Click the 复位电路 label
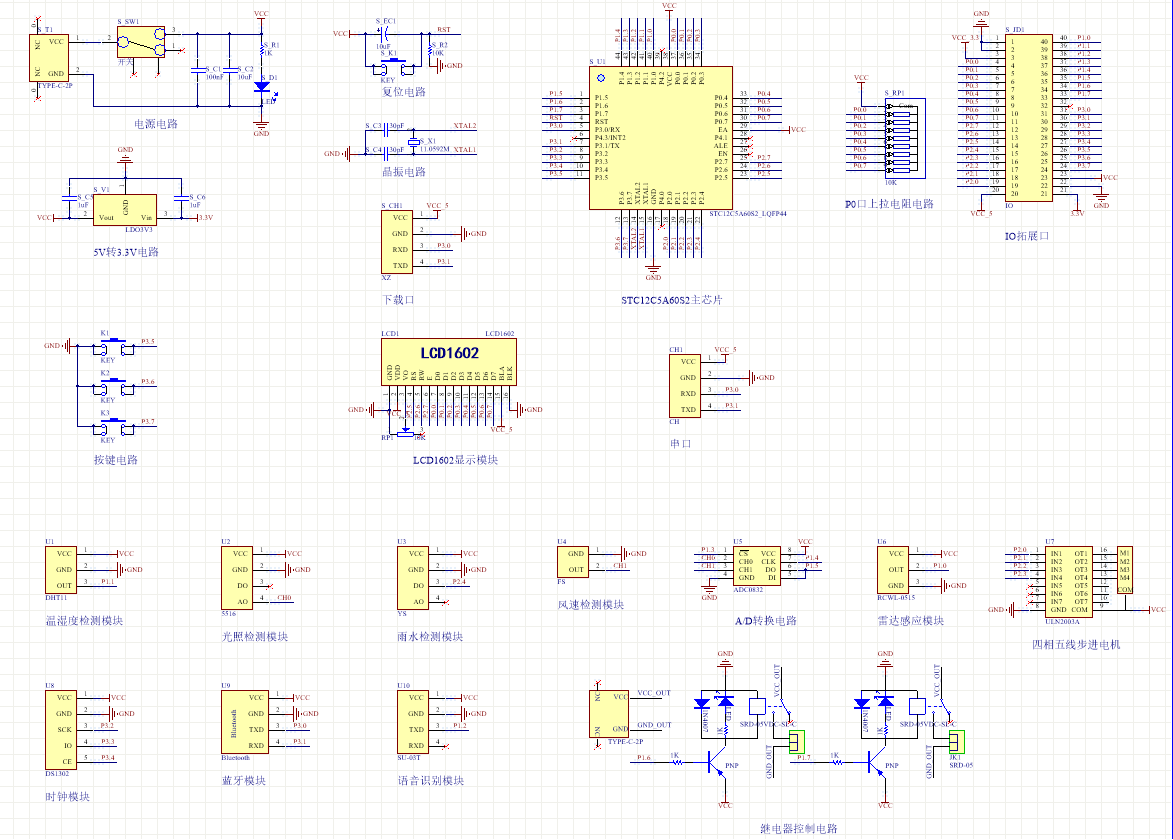This screenshot has width=1173, height=840. pyautogui.click(x=403, y=92)
